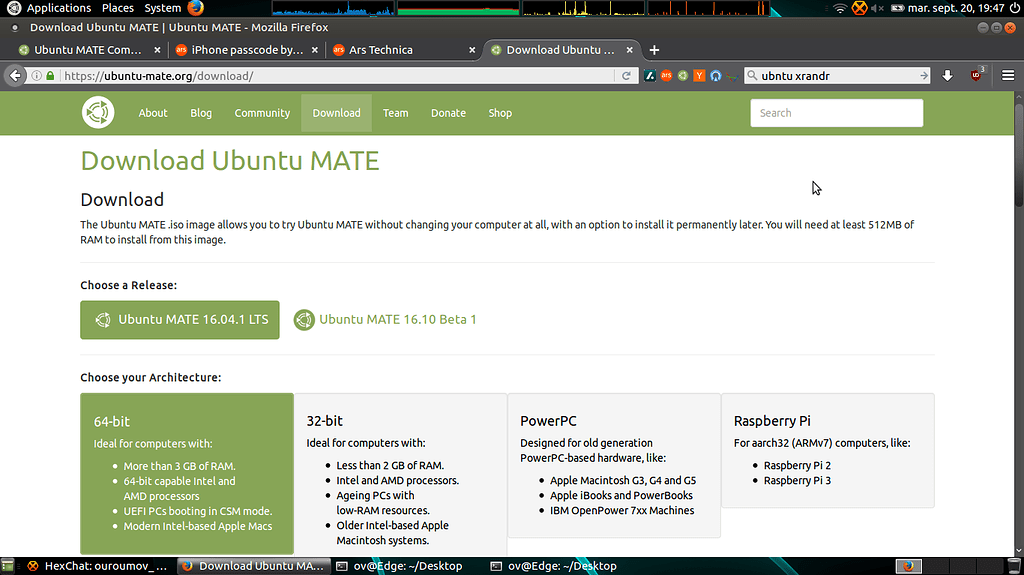Select the Ubuntu MATE 16.04.1 LTS release
The height and width of the screenshot is (575, 1024).
180,320
